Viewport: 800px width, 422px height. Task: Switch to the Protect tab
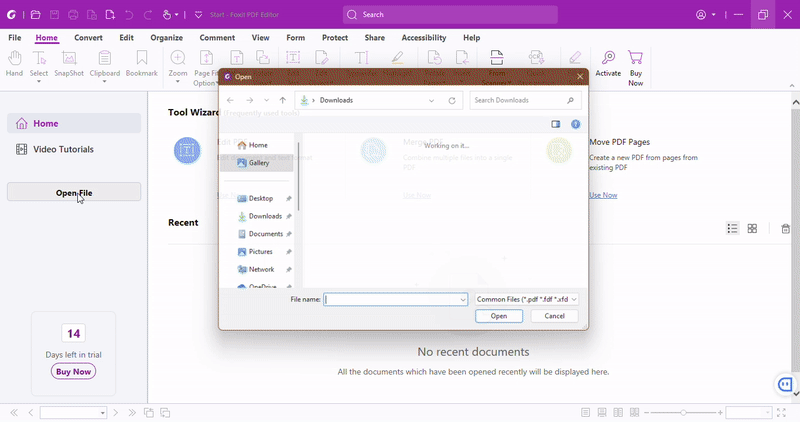[335, 38]
